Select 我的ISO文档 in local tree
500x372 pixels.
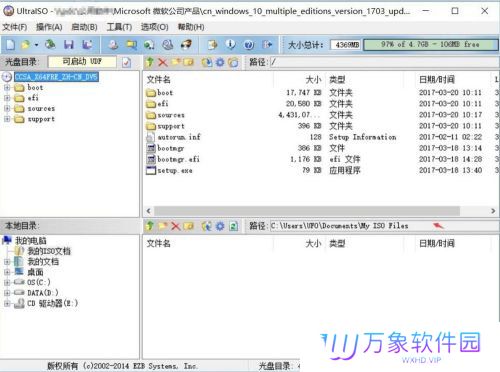[x=49, y=251]
